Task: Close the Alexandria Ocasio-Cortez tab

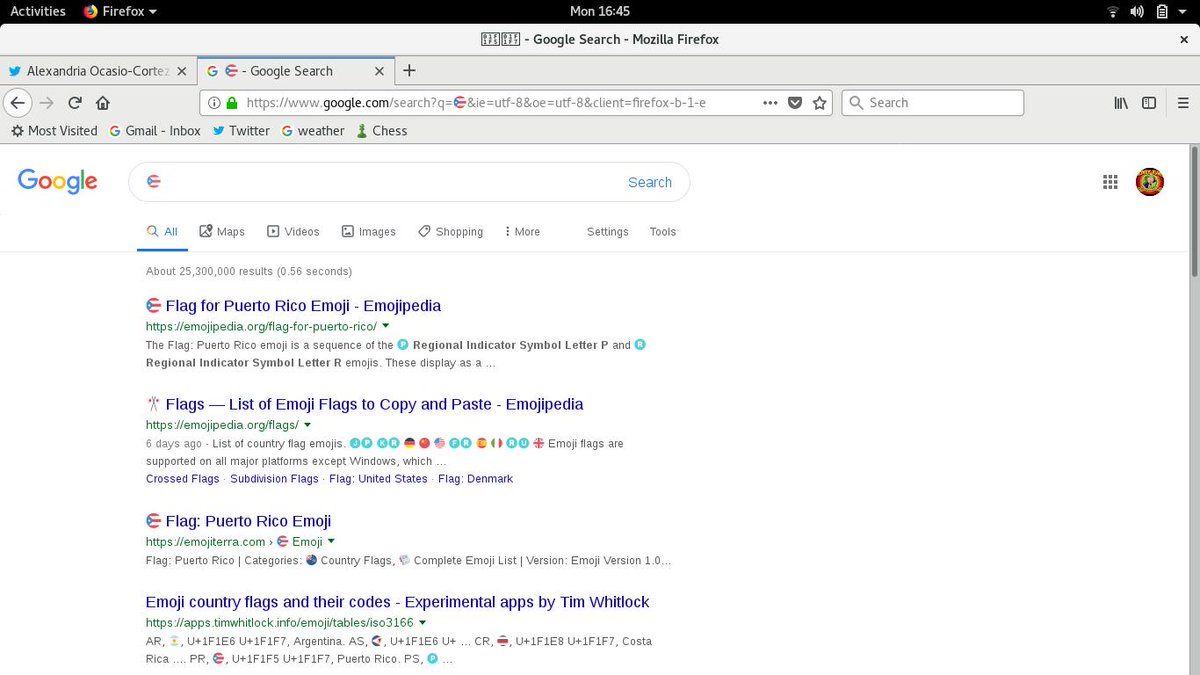Action: click(181, 71)
